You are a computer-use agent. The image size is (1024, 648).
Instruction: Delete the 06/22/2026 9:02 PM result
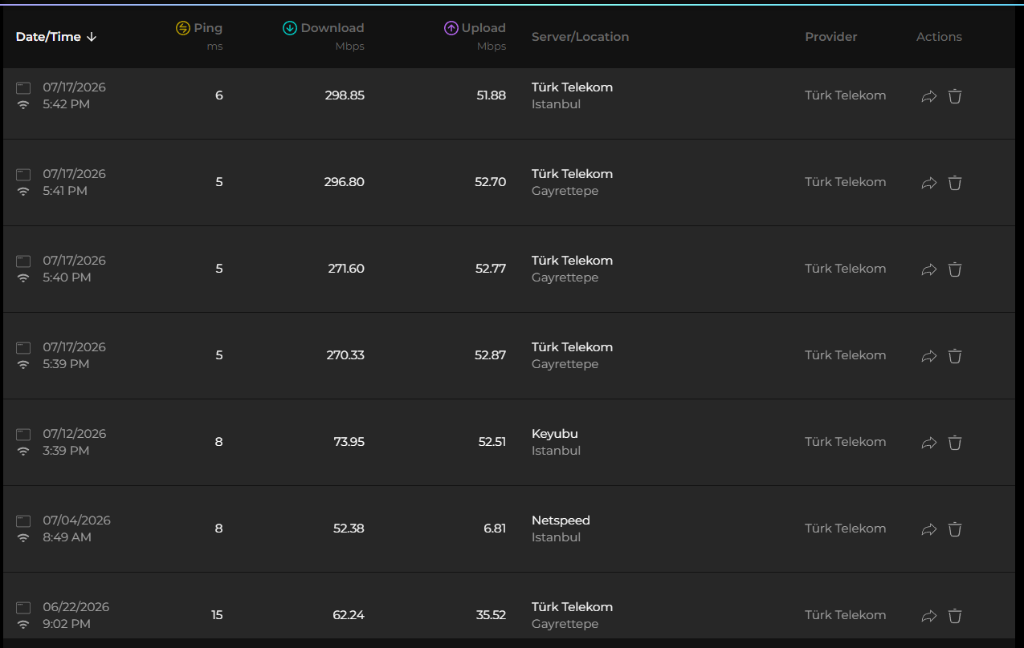point(955,615)
